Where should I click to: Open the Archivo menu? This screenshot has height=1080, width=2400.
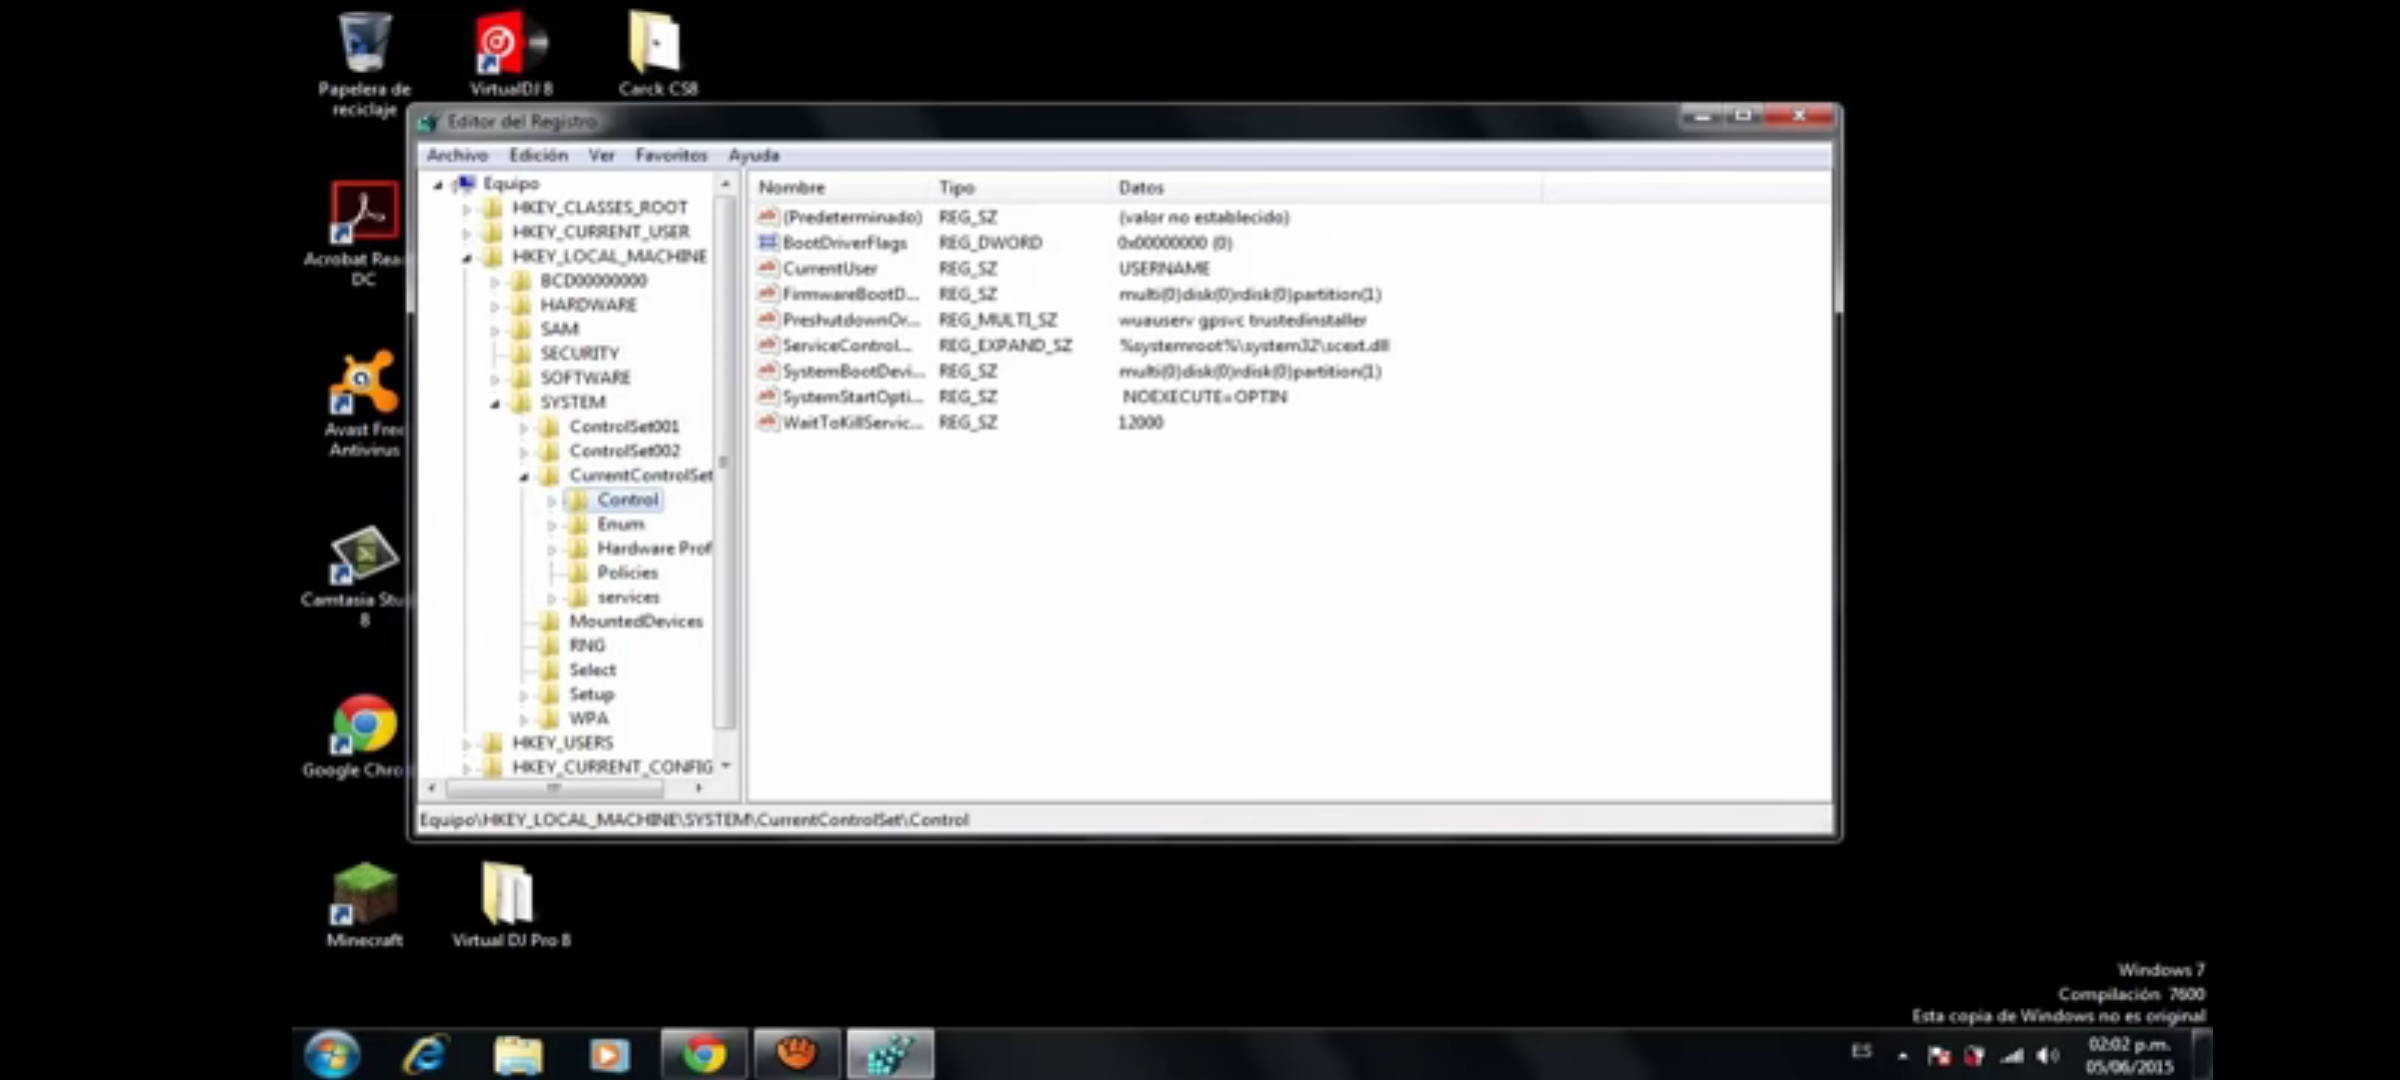(457, 155)
